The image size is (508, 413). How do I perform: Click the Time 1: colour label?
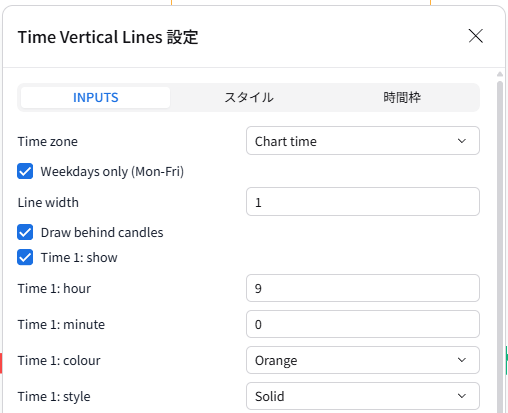59,360
